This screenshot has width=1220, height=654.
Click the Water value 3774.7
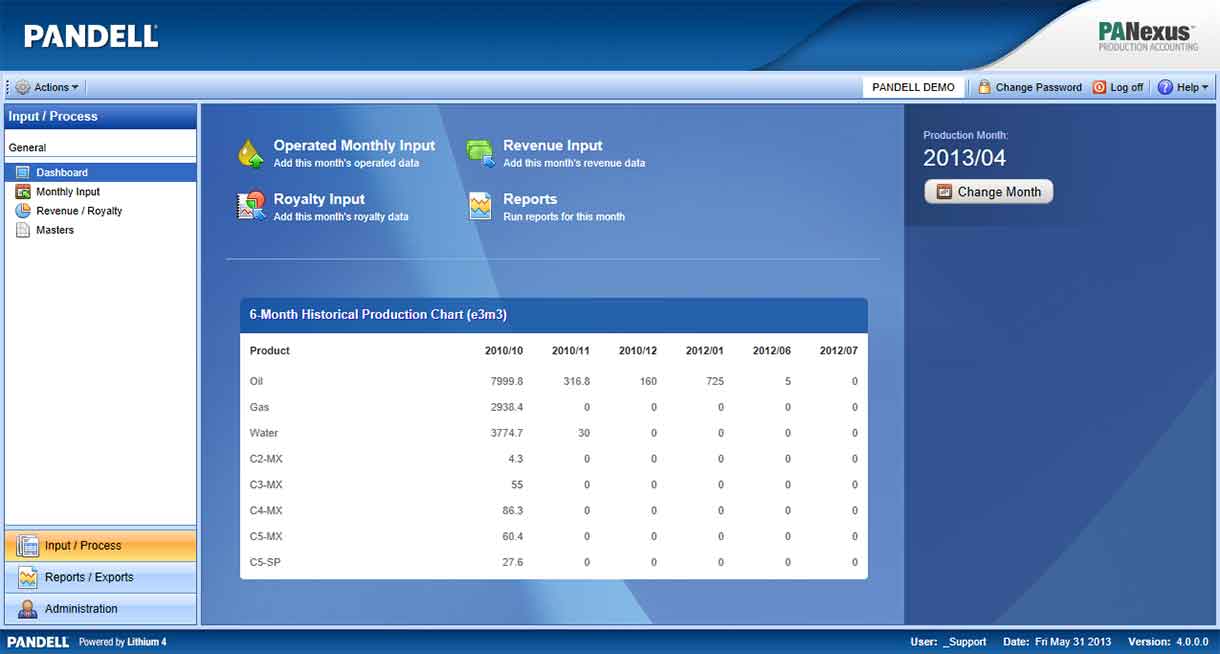pos(507,433)
